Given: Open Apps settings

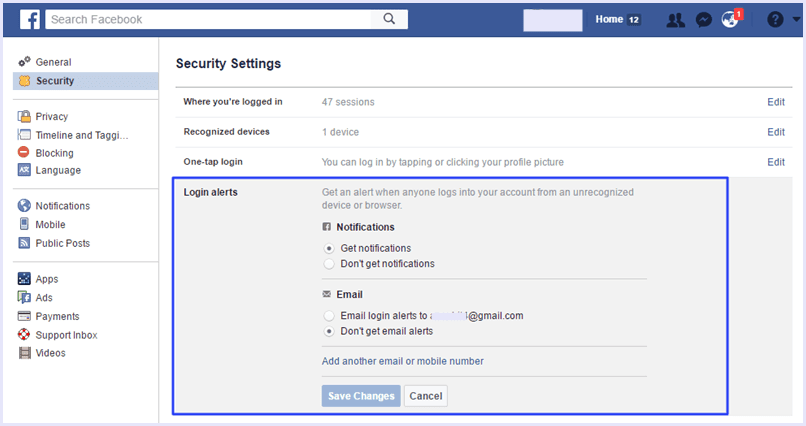Looking at the screenshot, I should tap(47, 279).
